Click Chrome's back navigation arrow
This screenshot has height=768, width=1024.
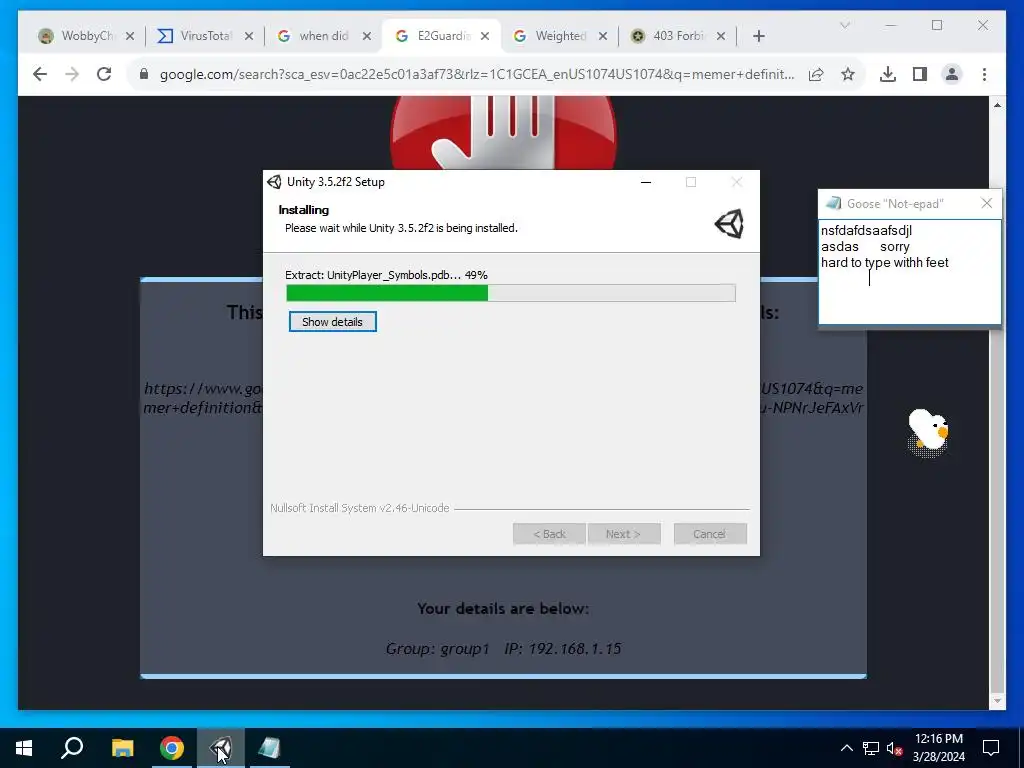click(40, 74)
